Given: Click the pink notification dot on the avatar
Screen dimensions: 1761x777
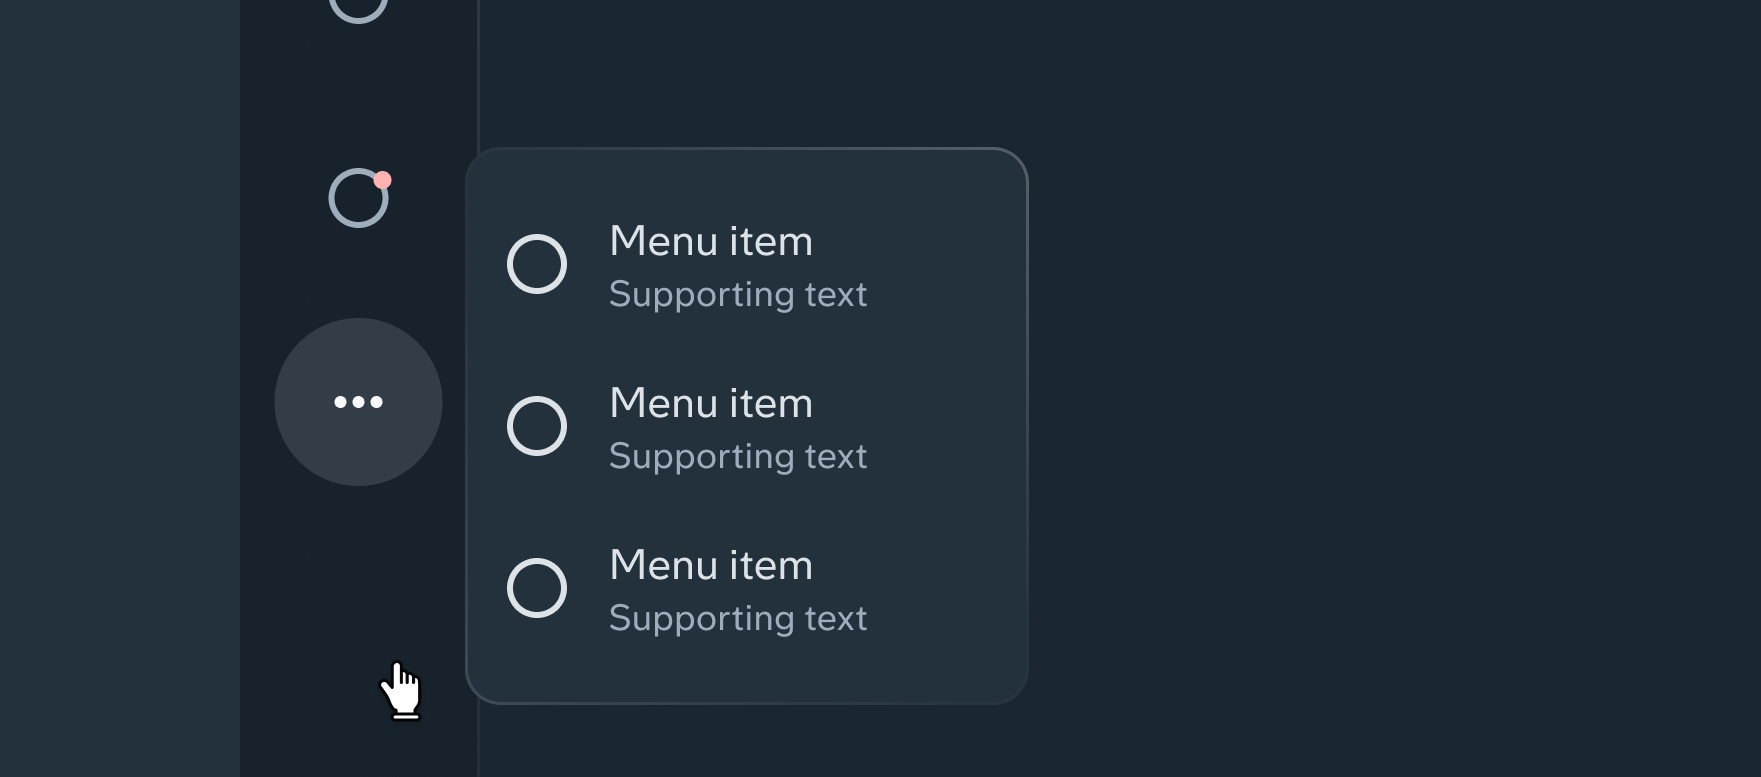Looking at the screenshot, I should coord(383,181).
